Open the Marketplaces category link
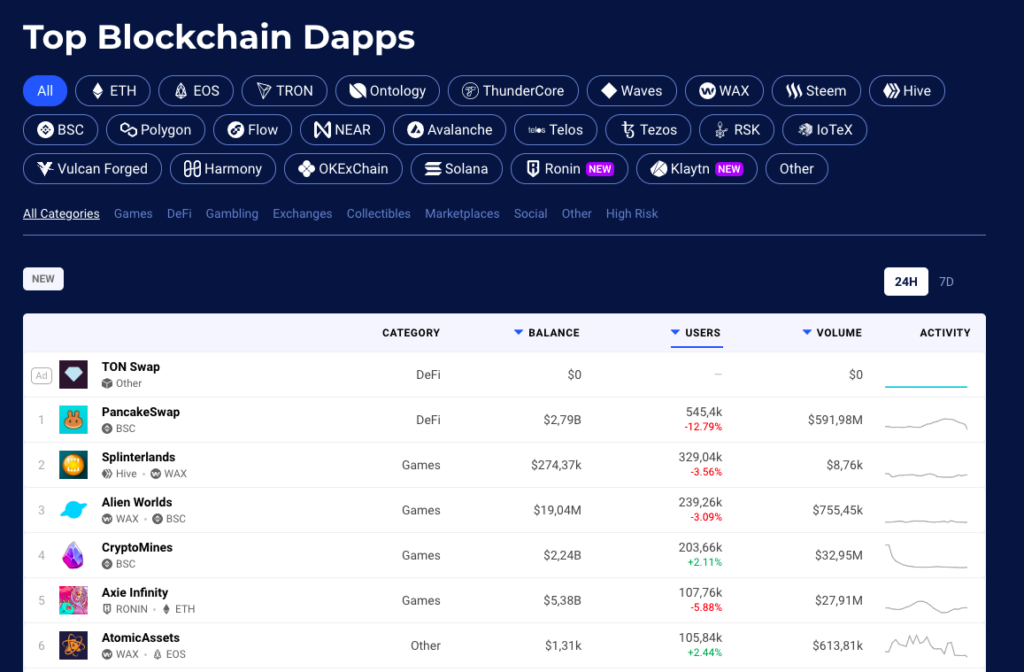Screen dimensions: 1024x672 (462, 214)
